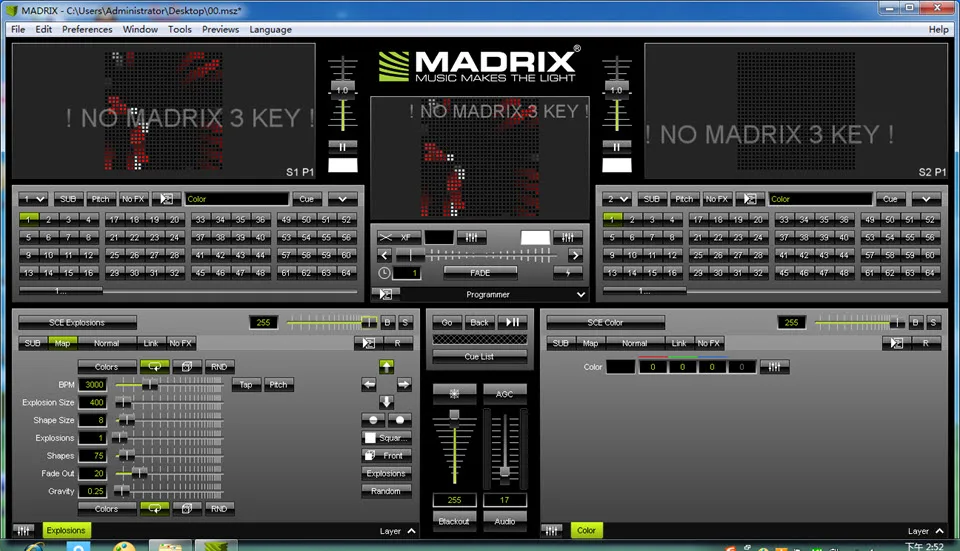Image resolution: width=960 pixels, height=551 pixels.
Task: Click the macro icon in SCE Color panel
Action: 897,343
